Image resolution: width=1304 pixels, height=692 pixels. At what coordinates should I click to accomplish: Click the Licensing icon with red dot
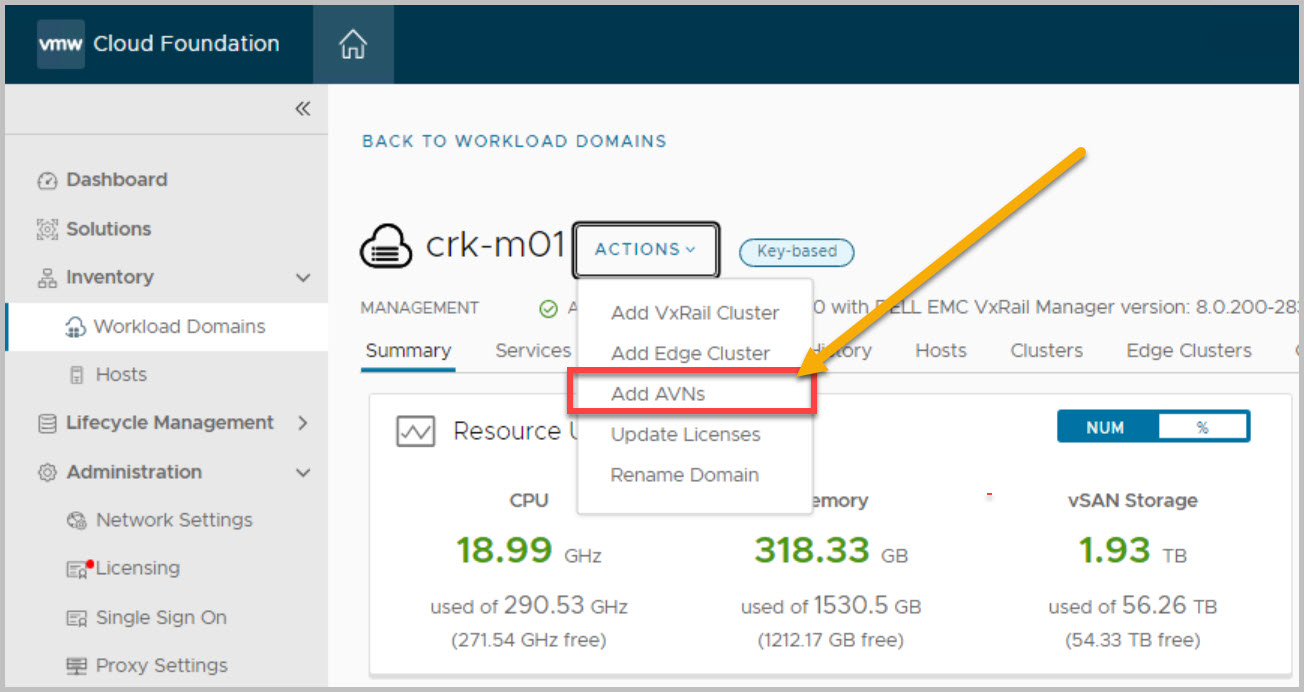(78, 569)
